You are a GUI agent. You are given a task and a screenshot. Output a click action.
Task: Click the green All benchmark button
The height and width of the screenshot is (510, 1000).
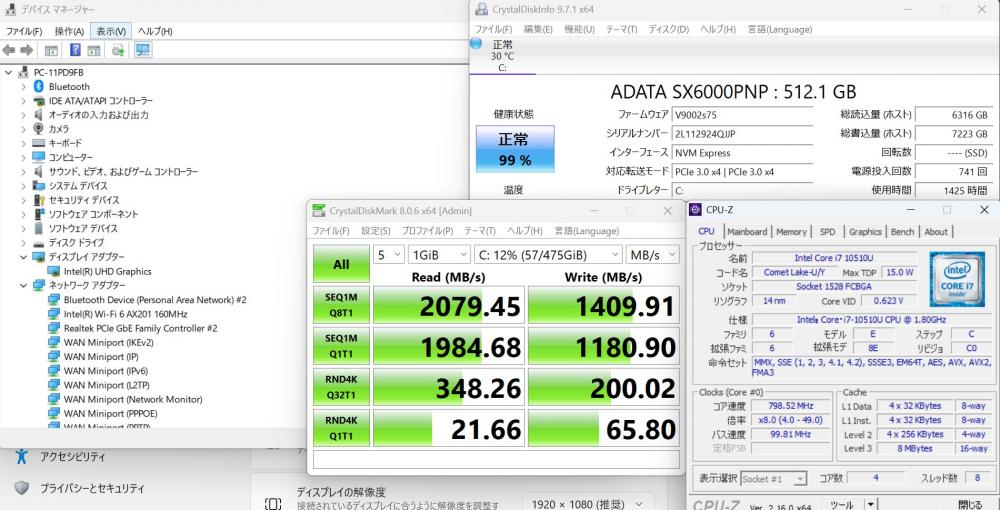coord(341,264)
